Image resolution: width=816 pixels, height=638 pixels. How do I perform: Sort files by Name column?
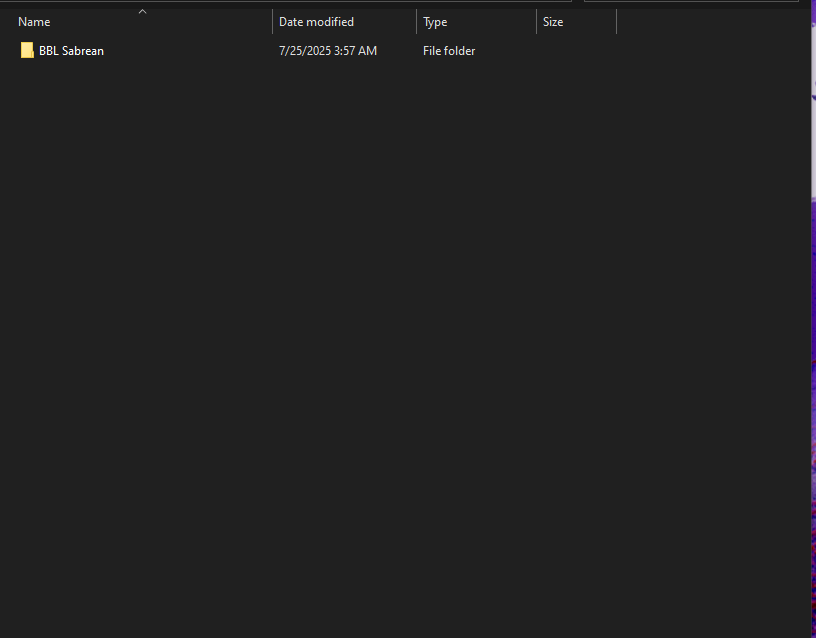click(34, 22)
